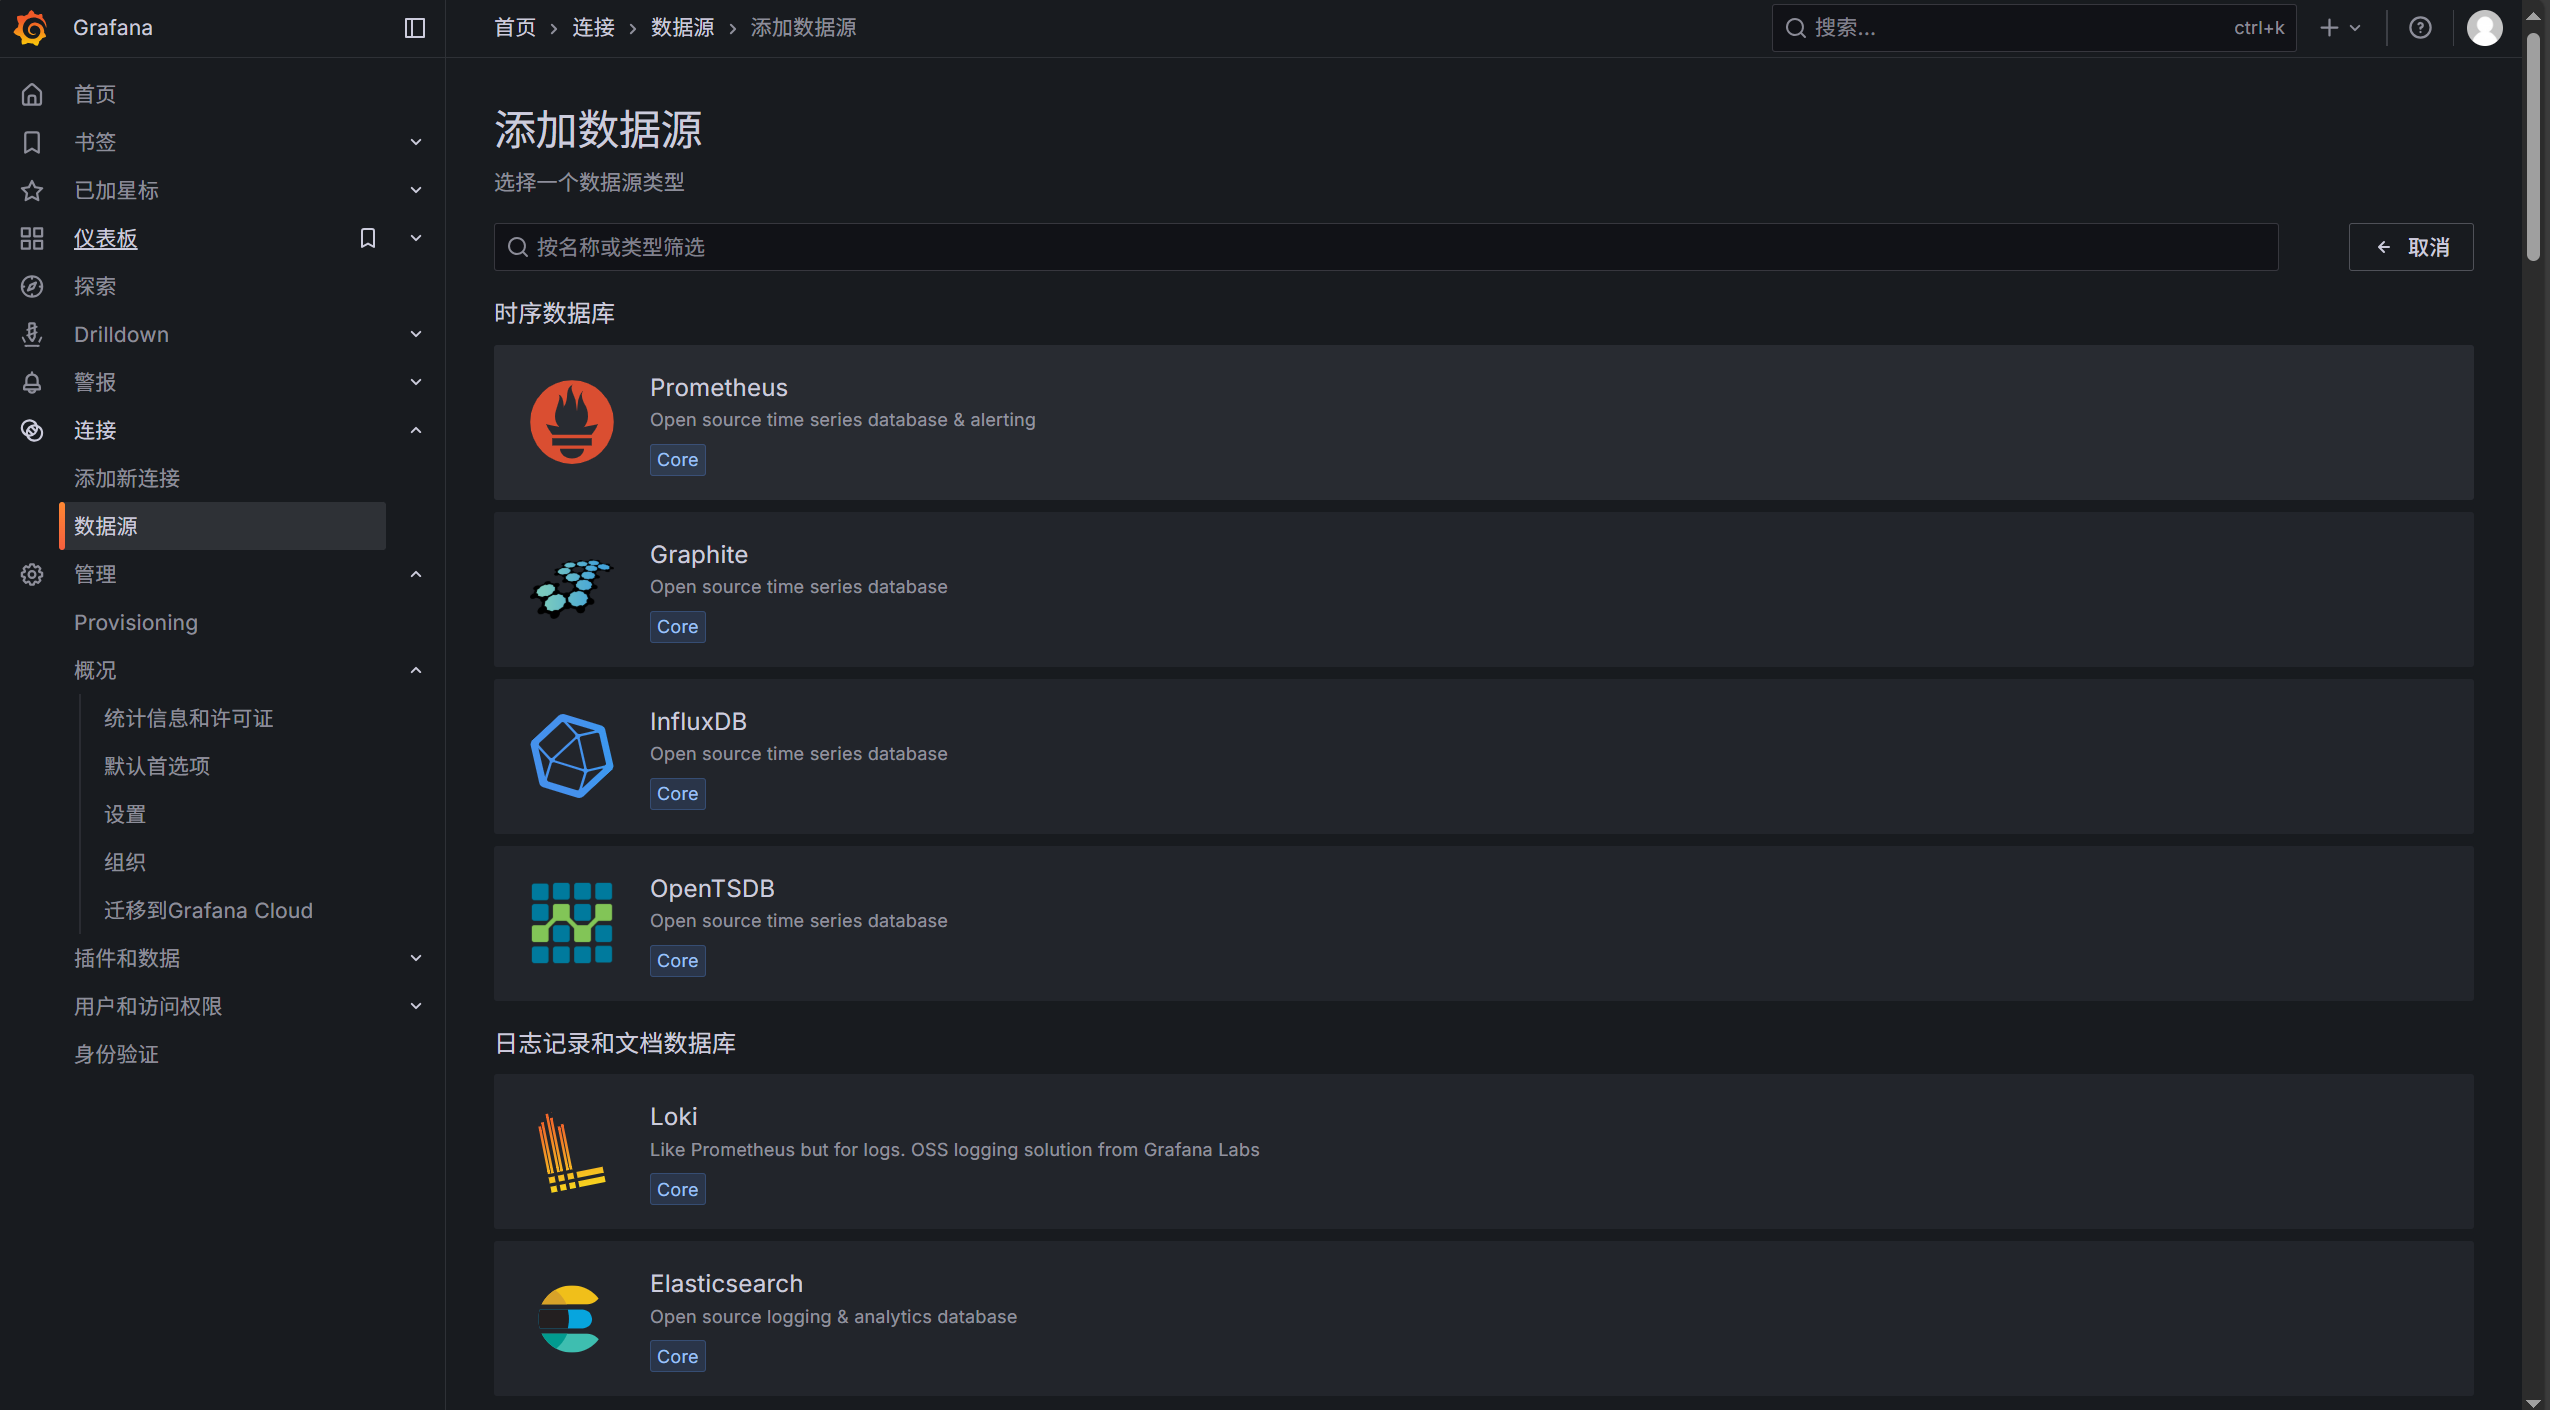Click the page vertical scrollbar
The image size is (2550, 1410).
[2533, 148]
